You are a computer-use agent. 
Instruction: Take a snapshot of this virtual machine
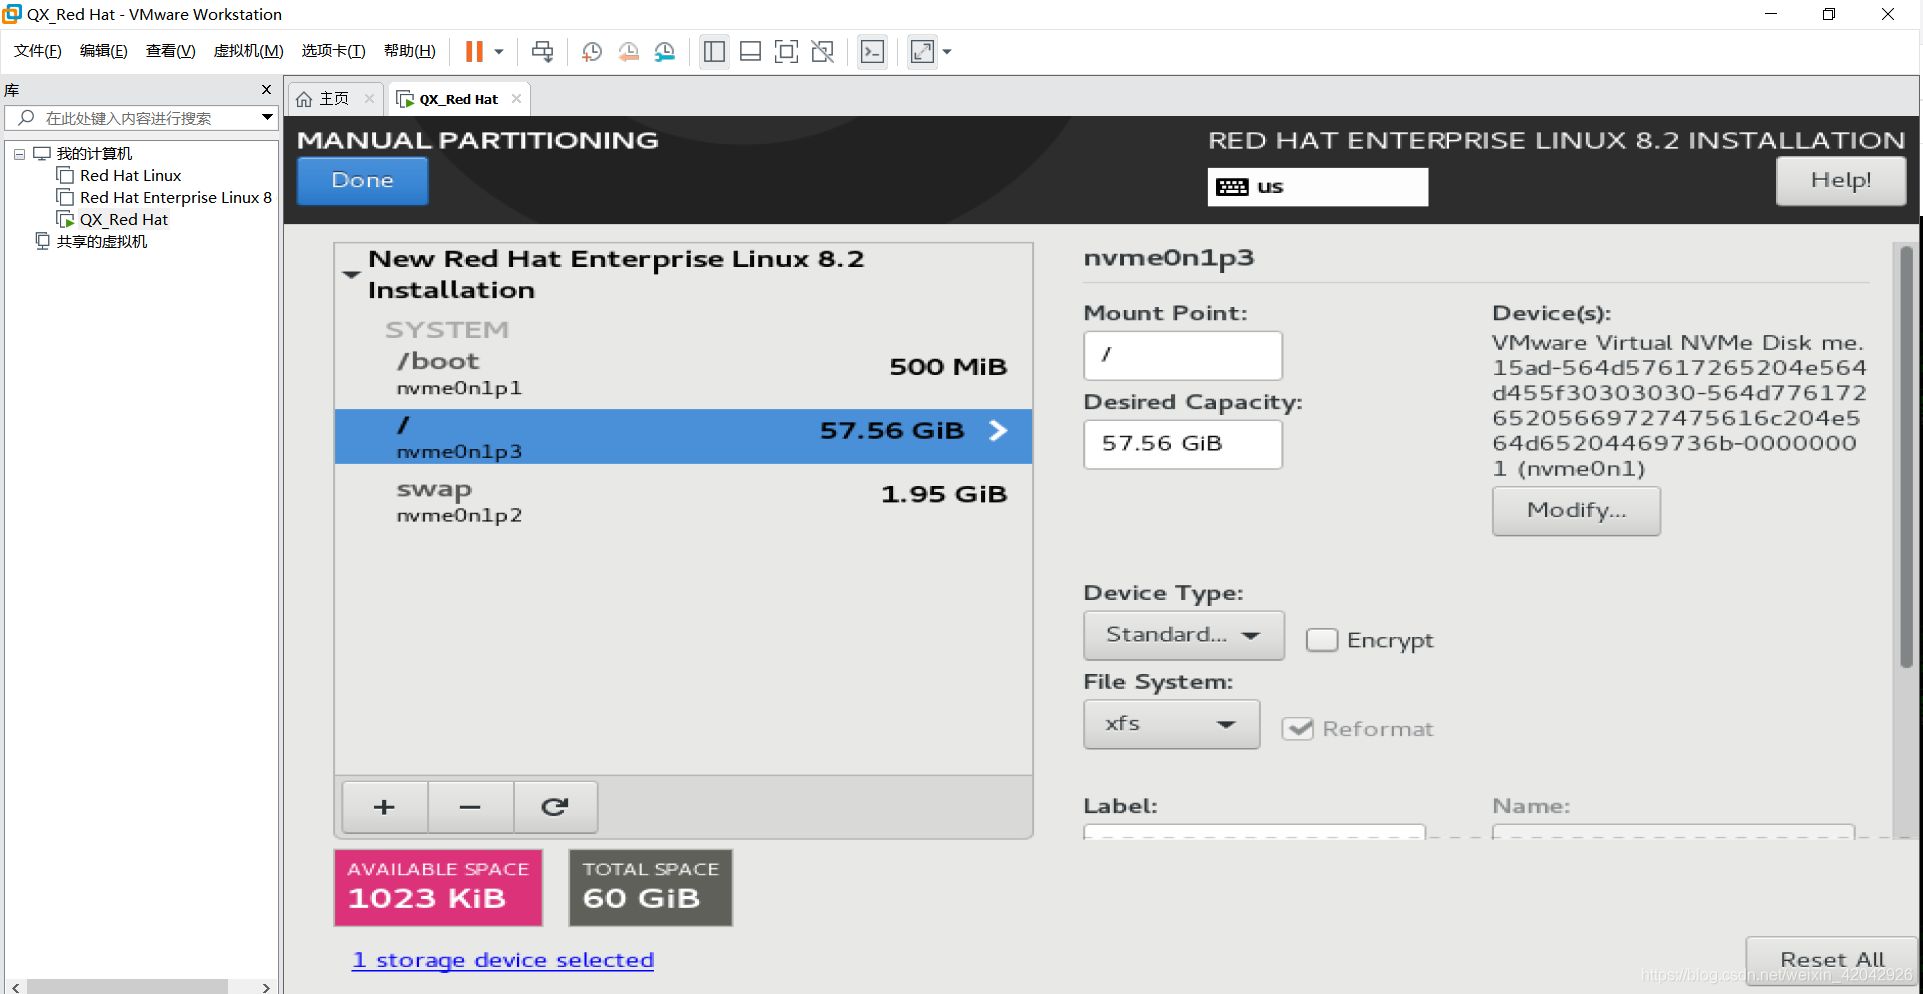592,51
